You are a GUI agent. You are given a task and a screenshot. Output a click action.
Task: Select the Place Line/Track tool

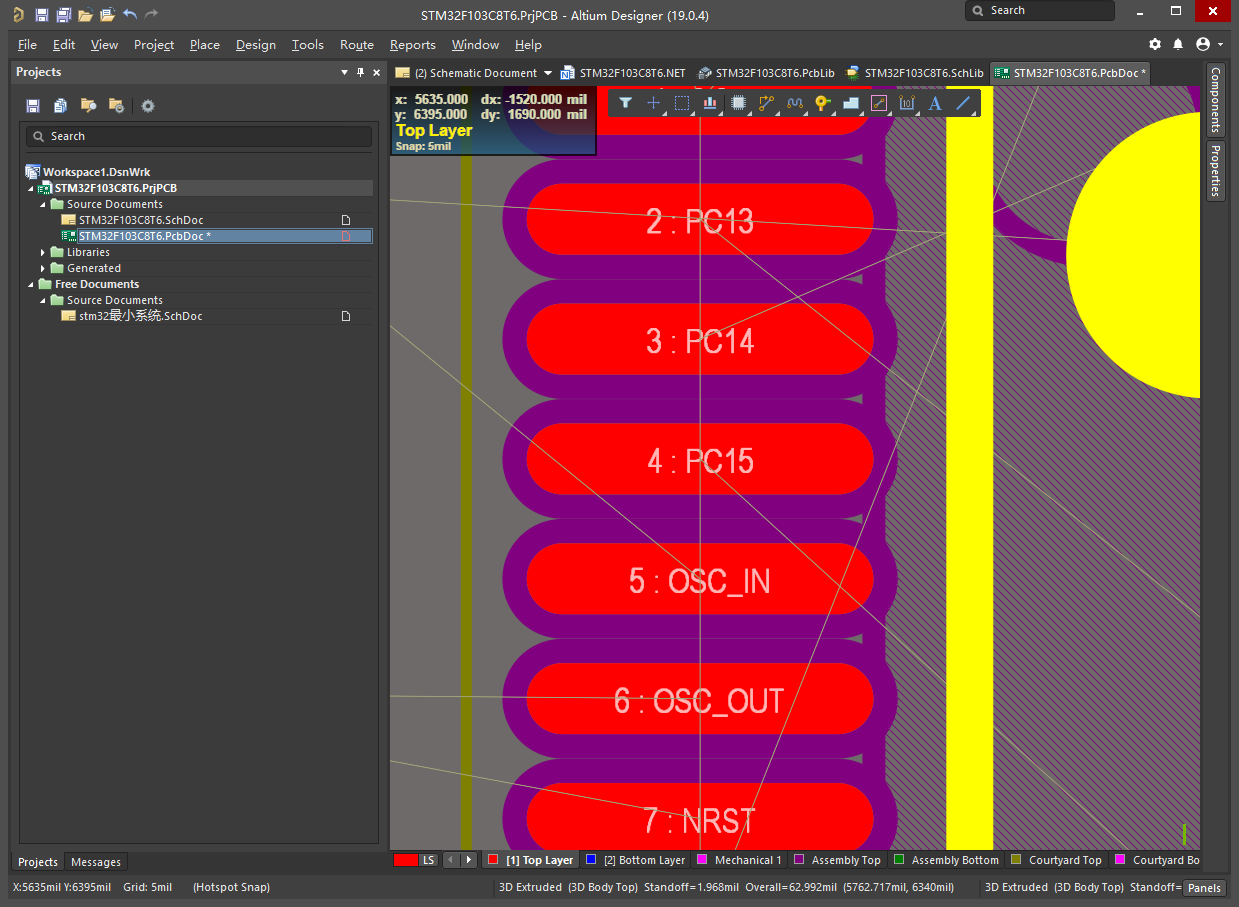(880, 103)
